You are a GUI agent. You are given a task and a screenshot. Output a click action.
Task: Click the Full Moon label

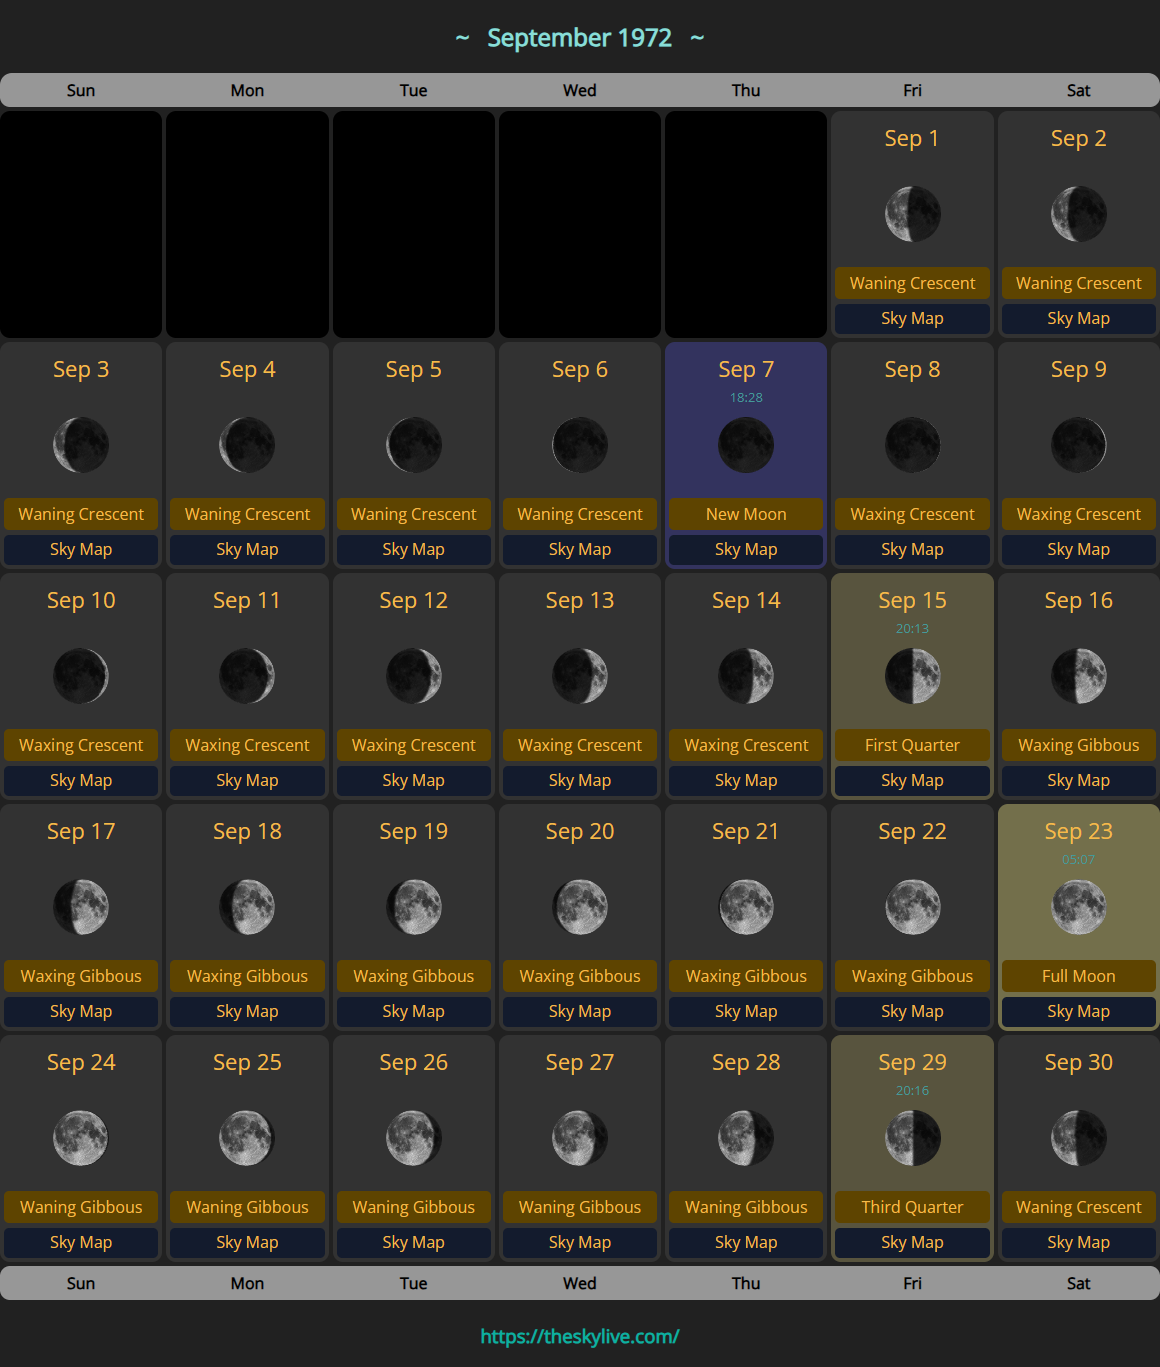1078,976
